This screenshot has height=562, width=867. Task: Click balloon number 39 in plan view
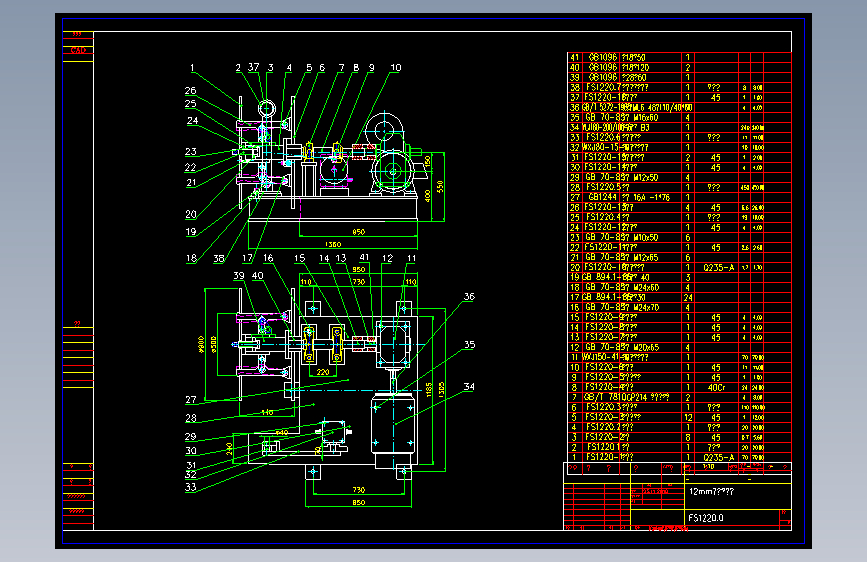239,275
